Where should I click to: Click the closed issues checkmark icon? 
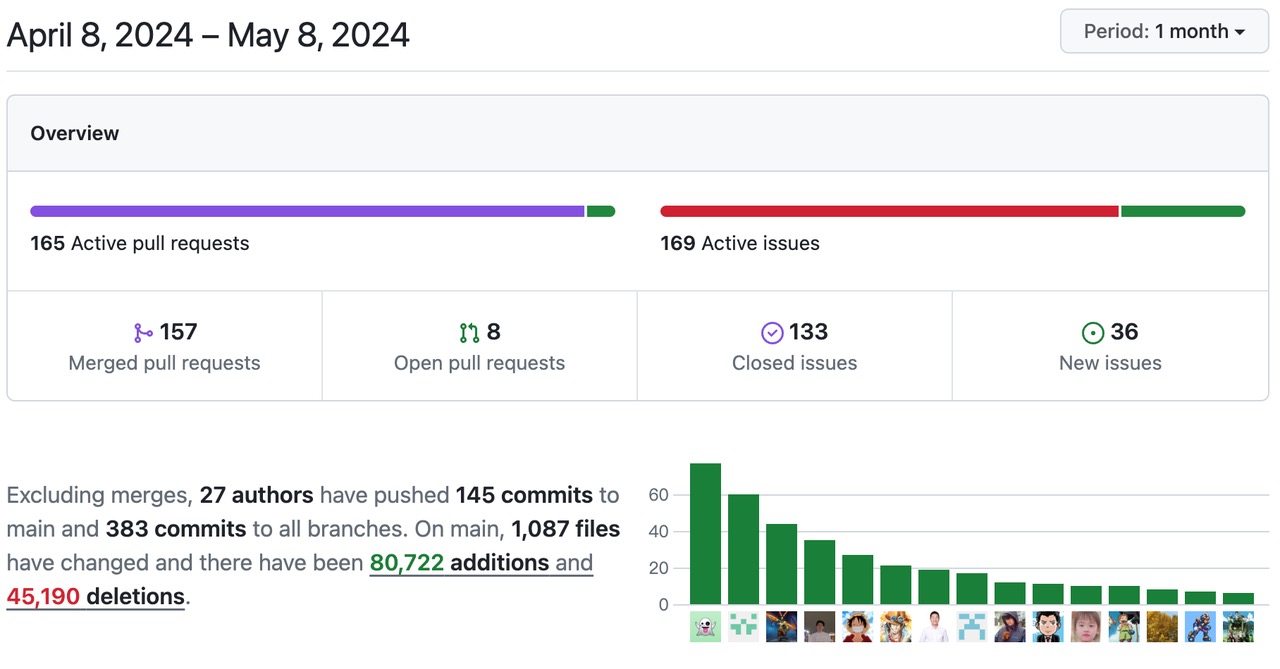click(772, 332)
